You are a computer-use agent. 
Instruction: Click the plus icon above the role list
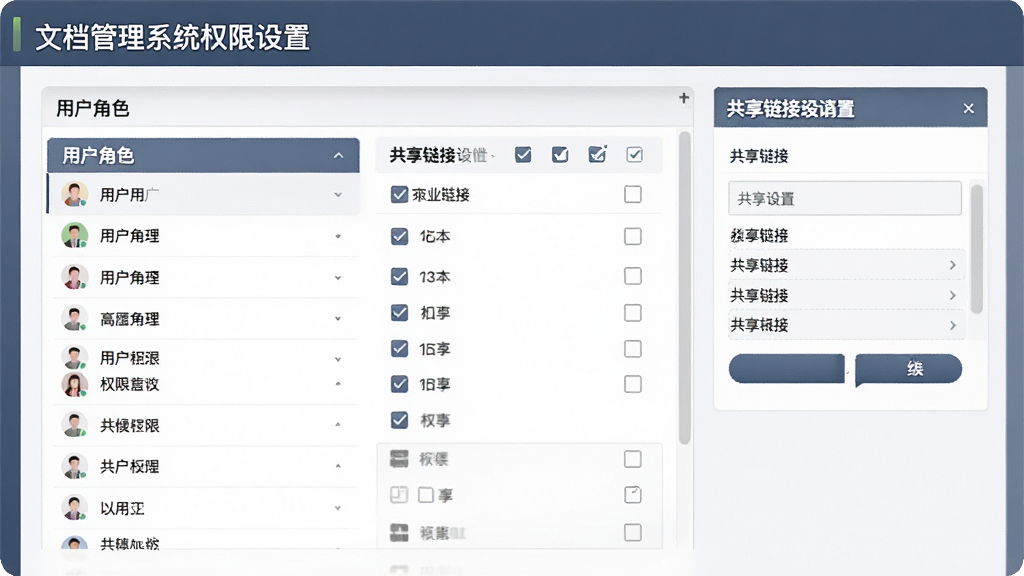684,97
